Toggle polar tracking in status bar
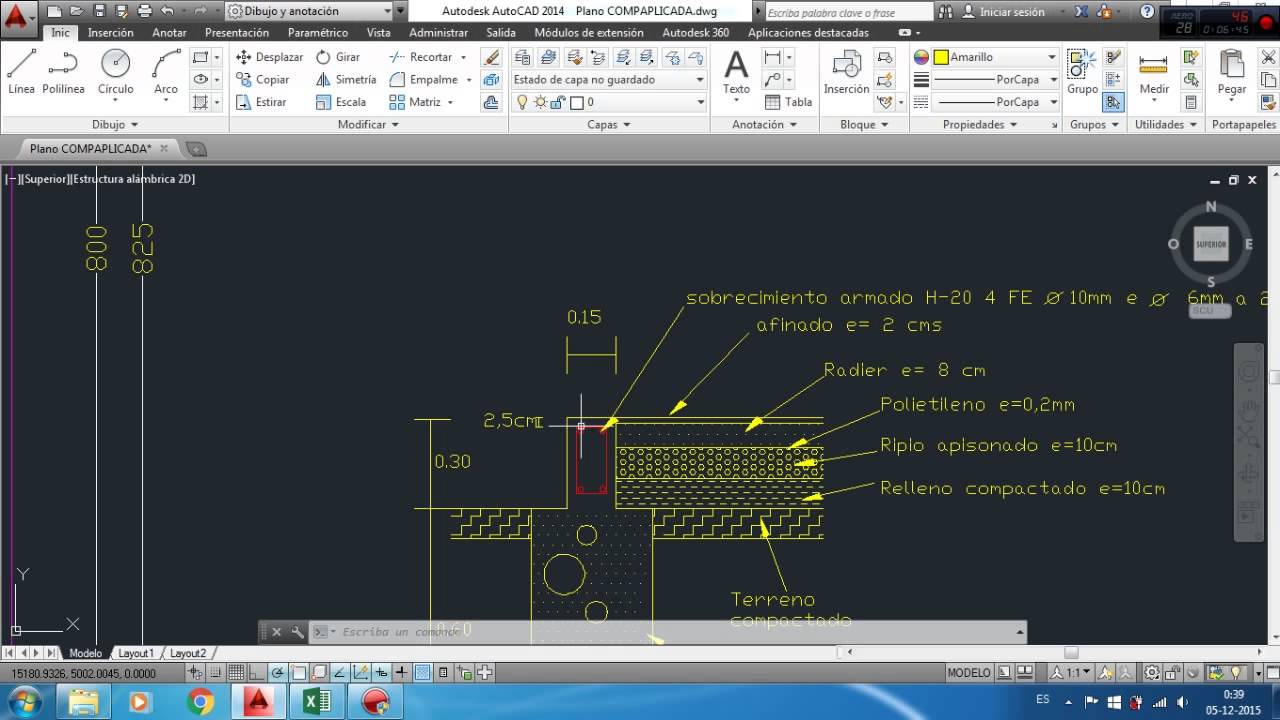 pyautogui.click(x=277, y=673)
